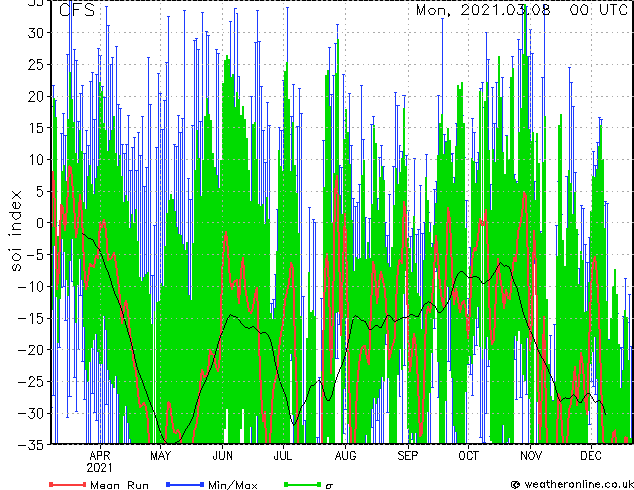634x490 pixels.
Task: Click the 'Mean Run' legend label
Action: tap(119, 485)
